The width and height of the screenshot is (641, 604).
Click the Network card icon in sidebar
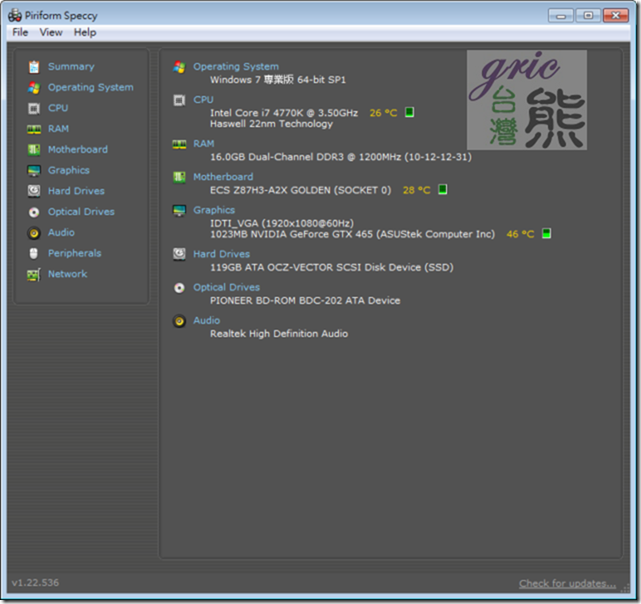tap(34, 274)
